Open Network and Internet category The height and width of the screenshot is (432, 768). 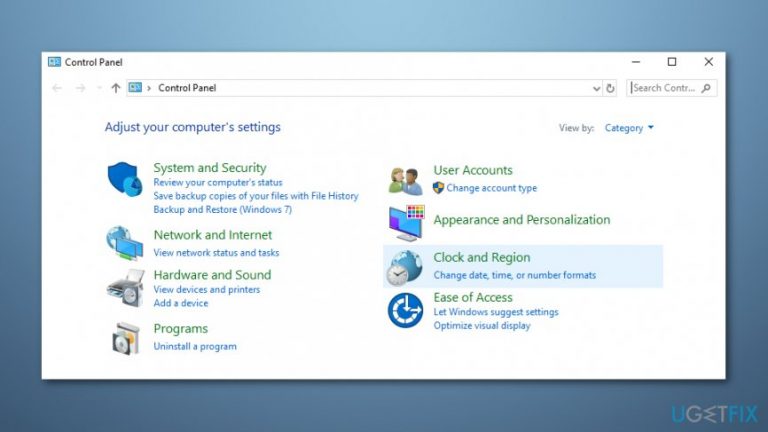pyautogui.click(x=213, y=235)
